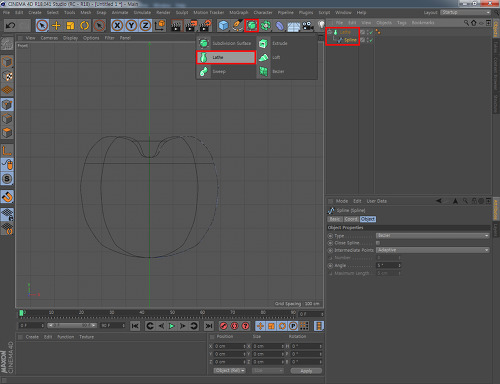The width and height of the screenshot is (500, 384).
Task: Click the Record Active Objects button
Action: [223, 326]
